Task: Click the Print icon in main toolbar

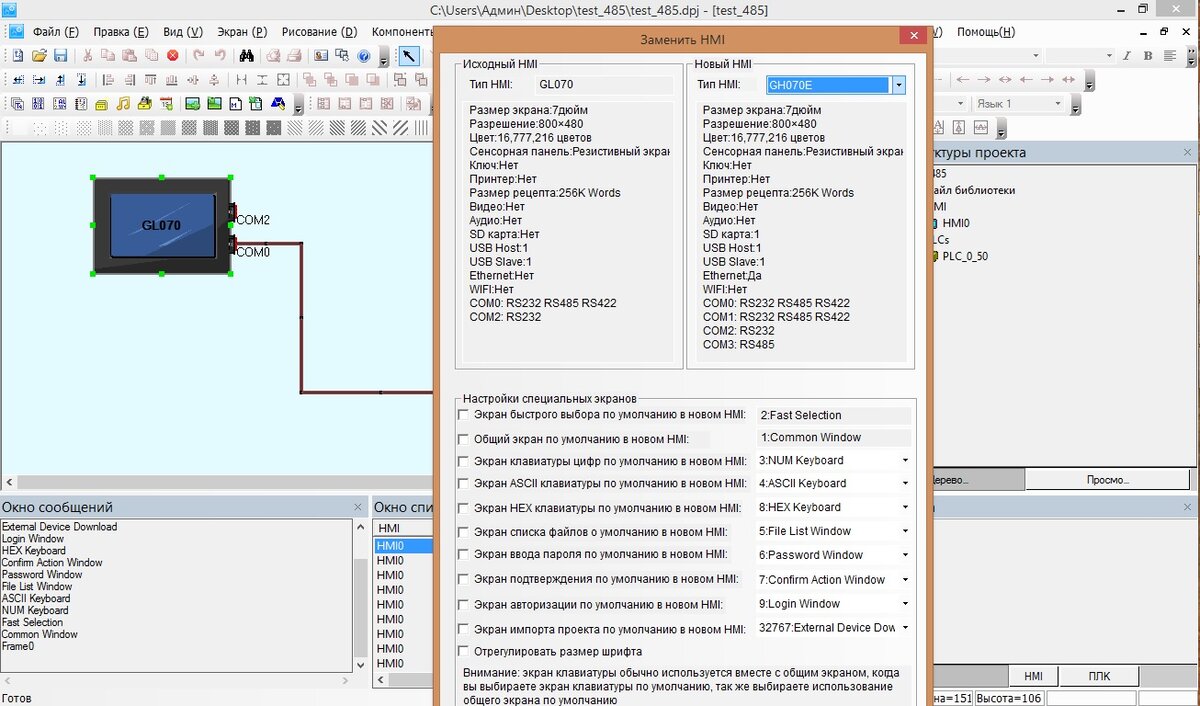Action: coord(294,56)
